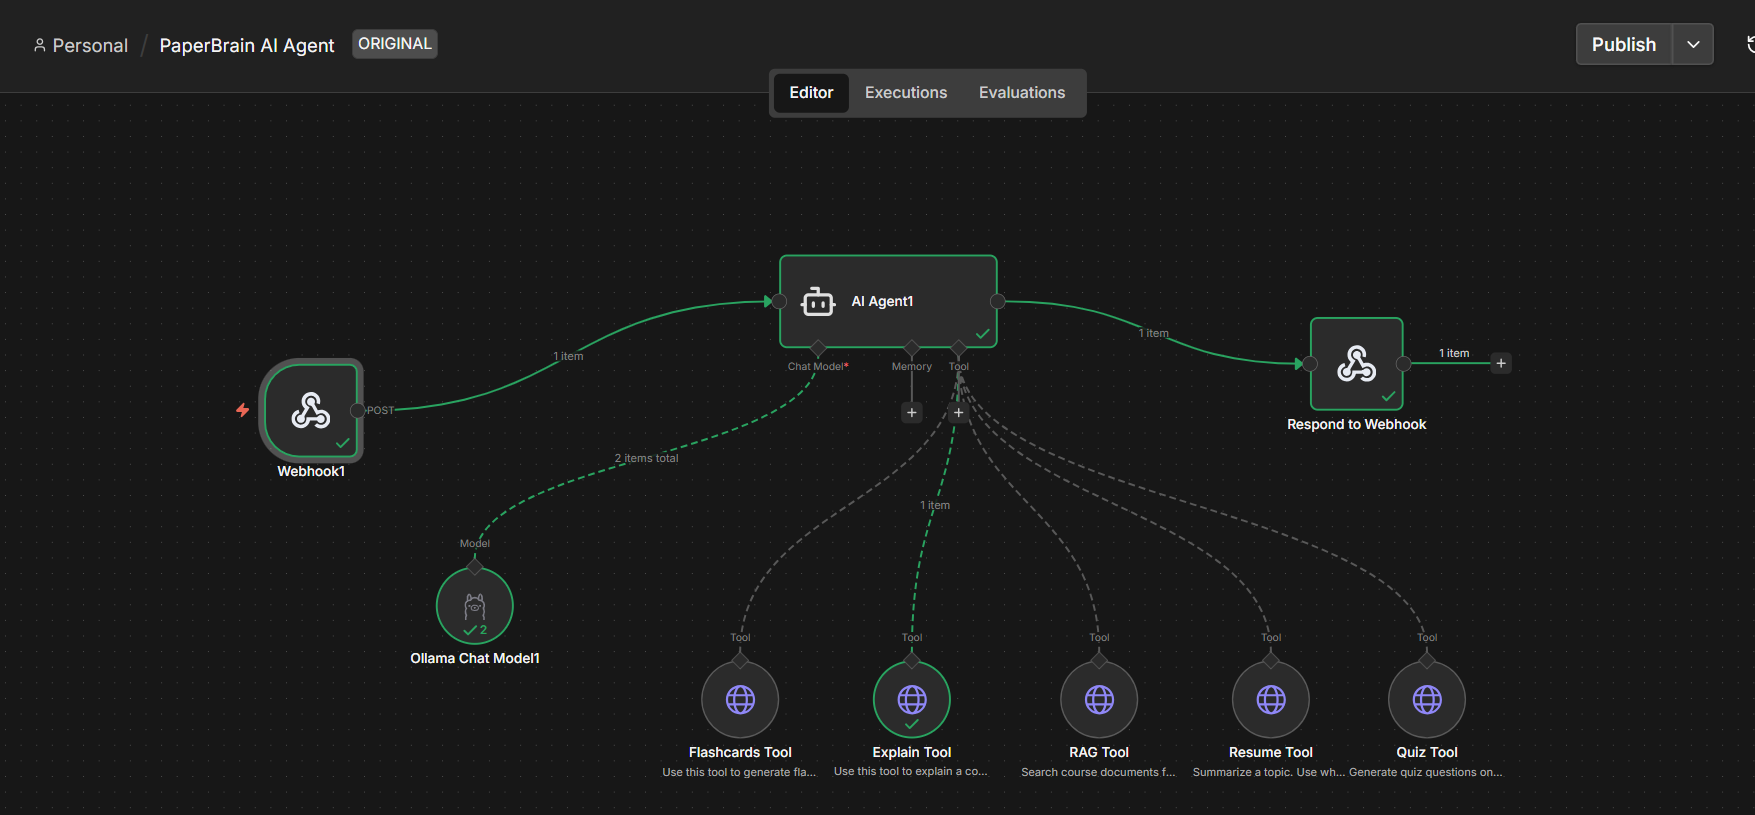This screenshot has width=1755, height=815.
Task: Click the red lightning trigger icon beside Webhook1
Action: pyautogui.click(x=243, y=410)
